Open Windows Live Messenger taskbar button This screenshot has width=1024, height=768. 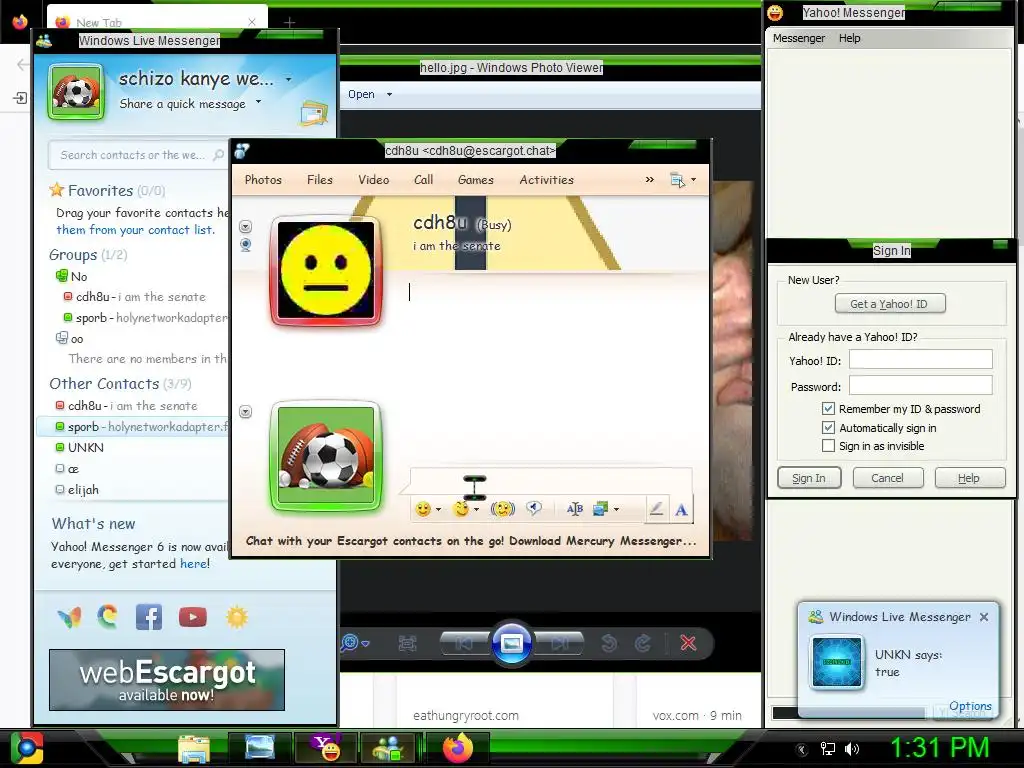click(388, 748)
